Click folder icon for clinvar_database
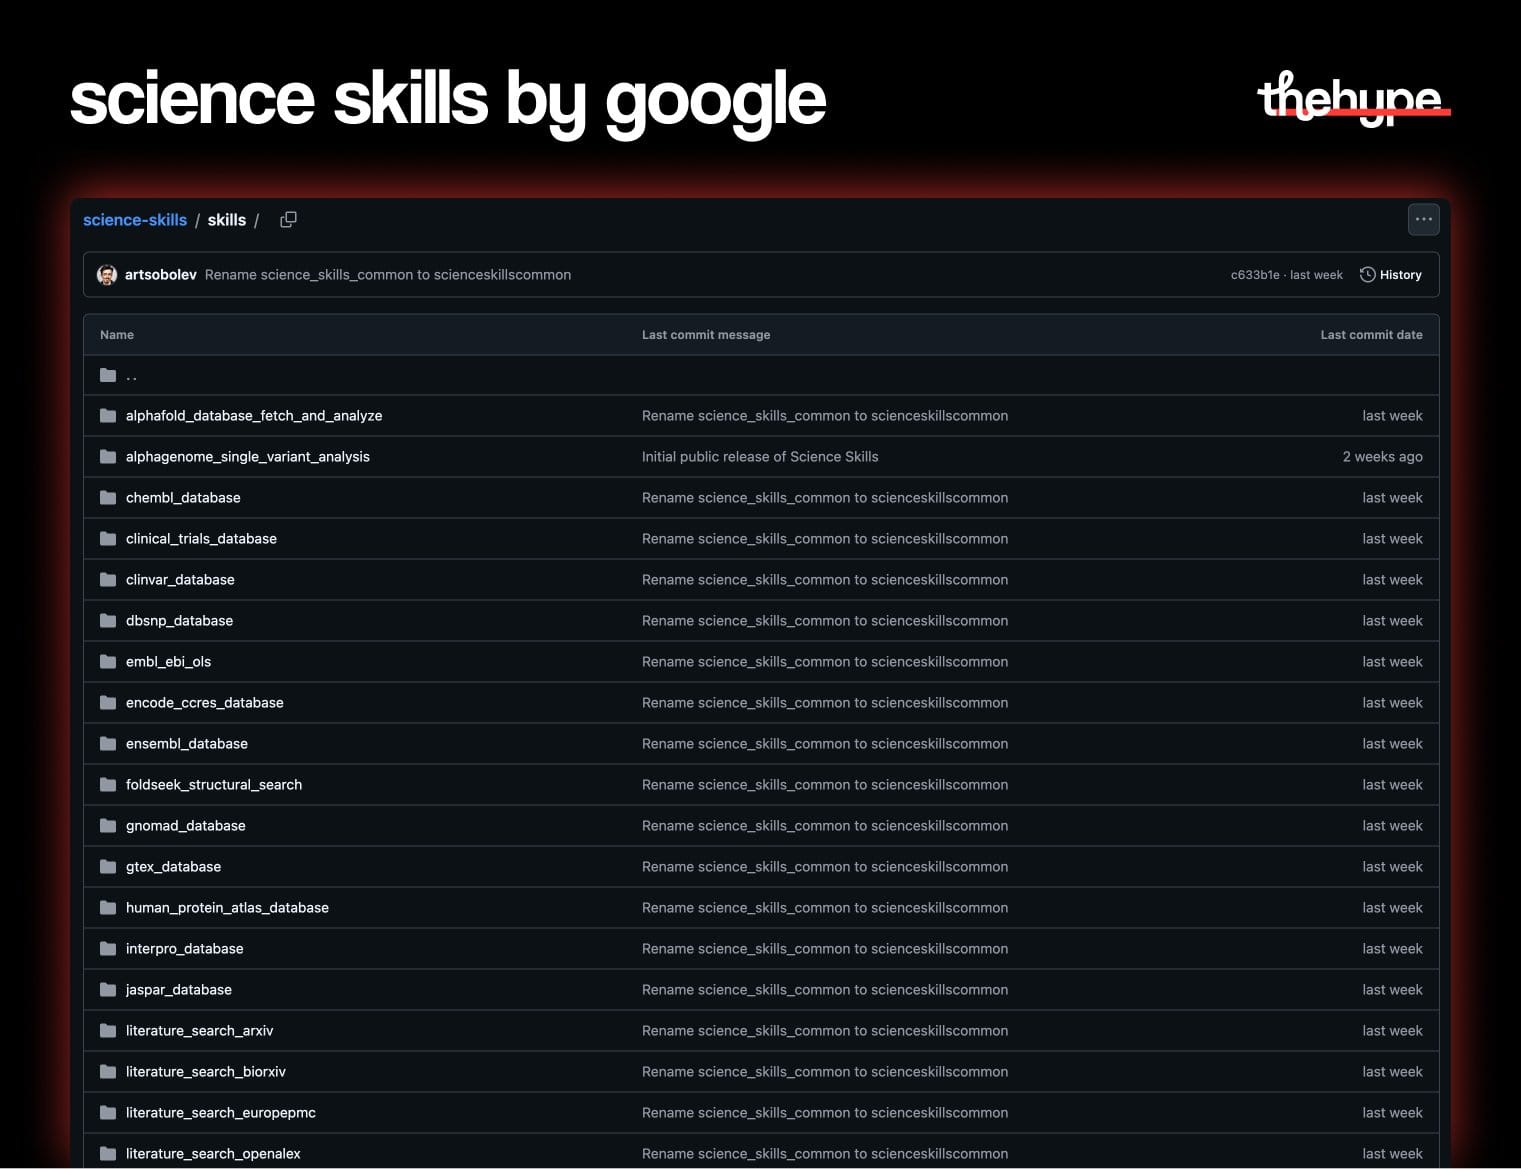The width and height of the screenshot is (1521, 1169). (x=108, y=580)
